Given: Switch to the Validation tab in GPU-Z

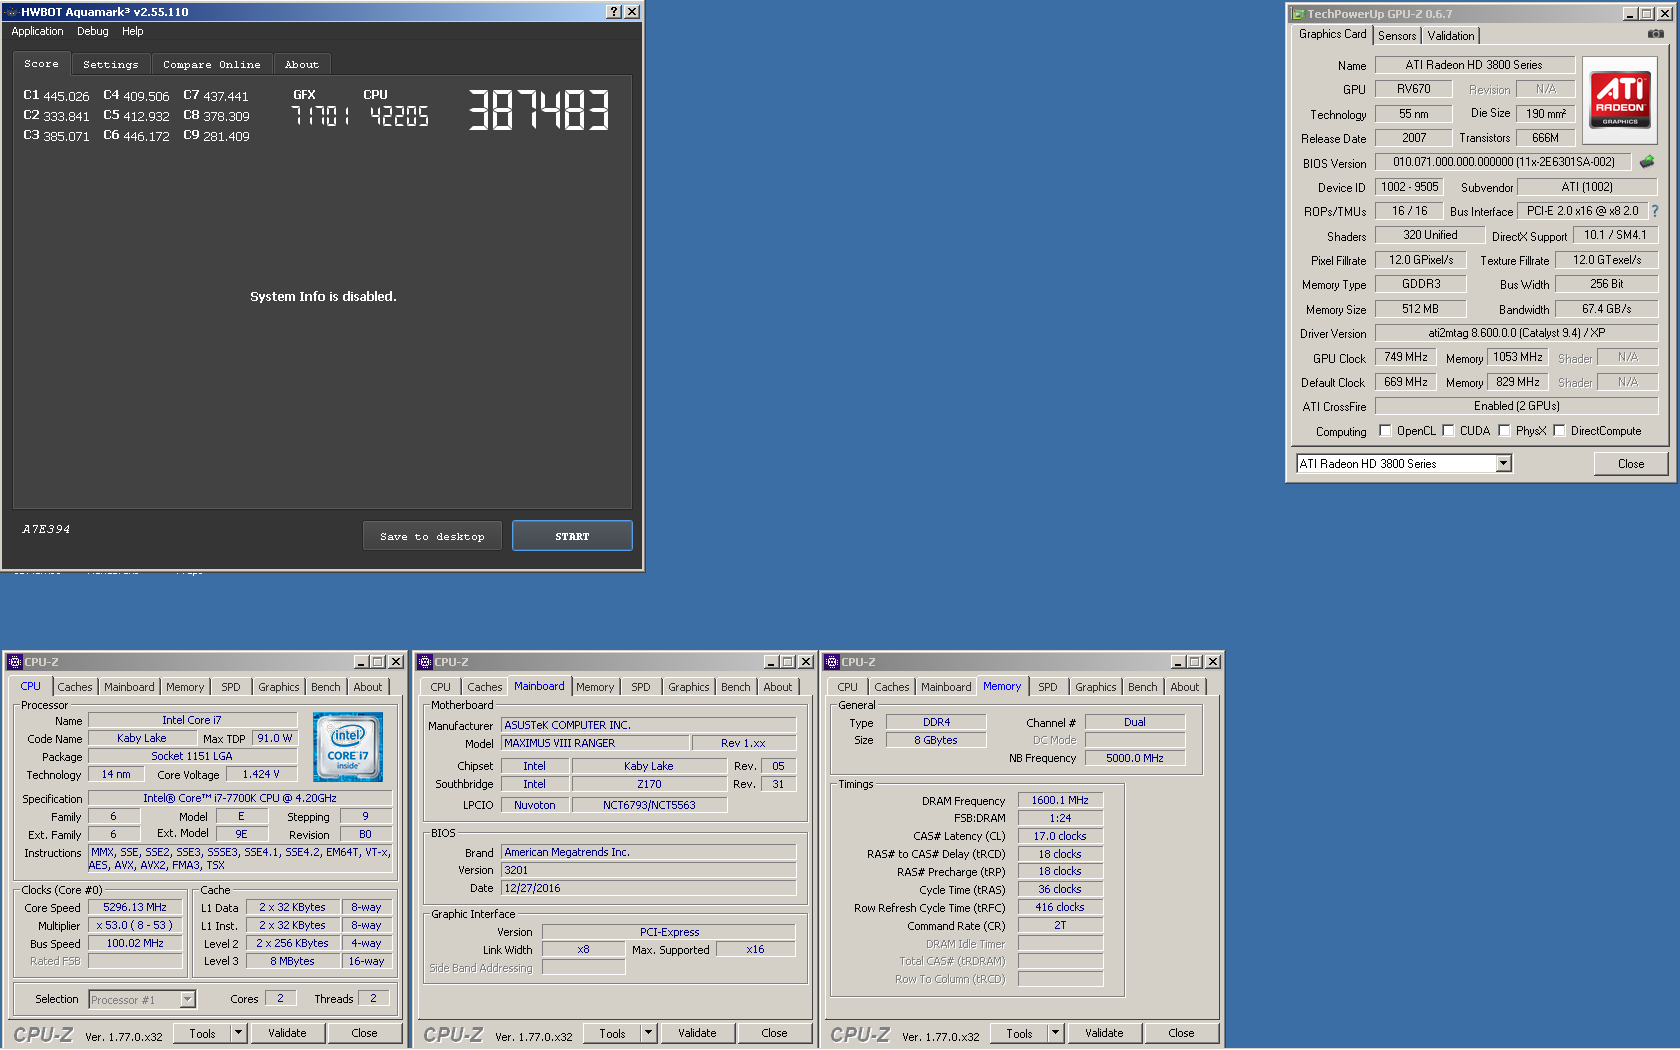Looking at the screenshot, I should click(1451, 36).
